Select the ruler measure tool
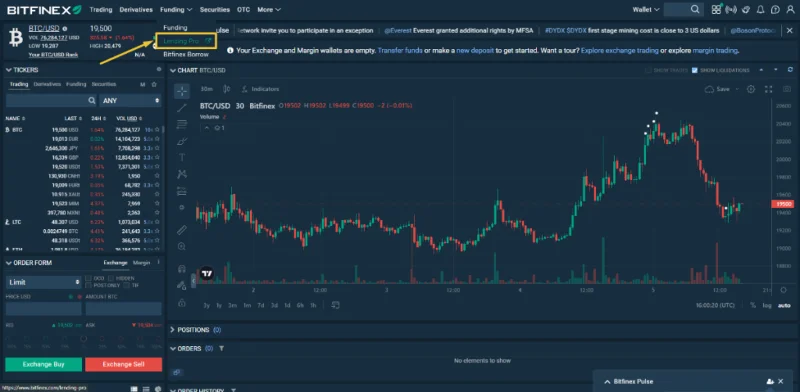 [182, 230]
